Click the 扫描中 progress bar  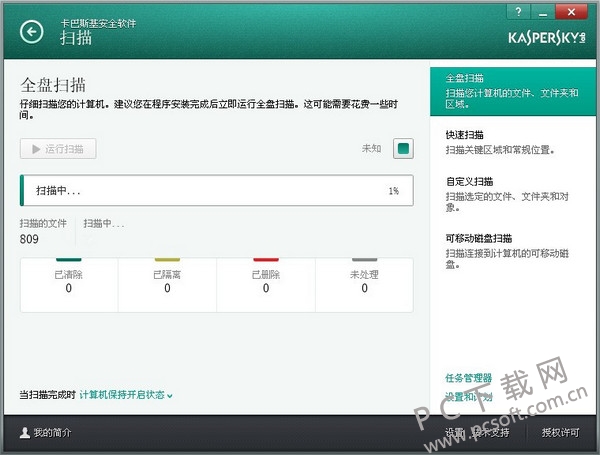pyautogui.click(x=217, y=191)
